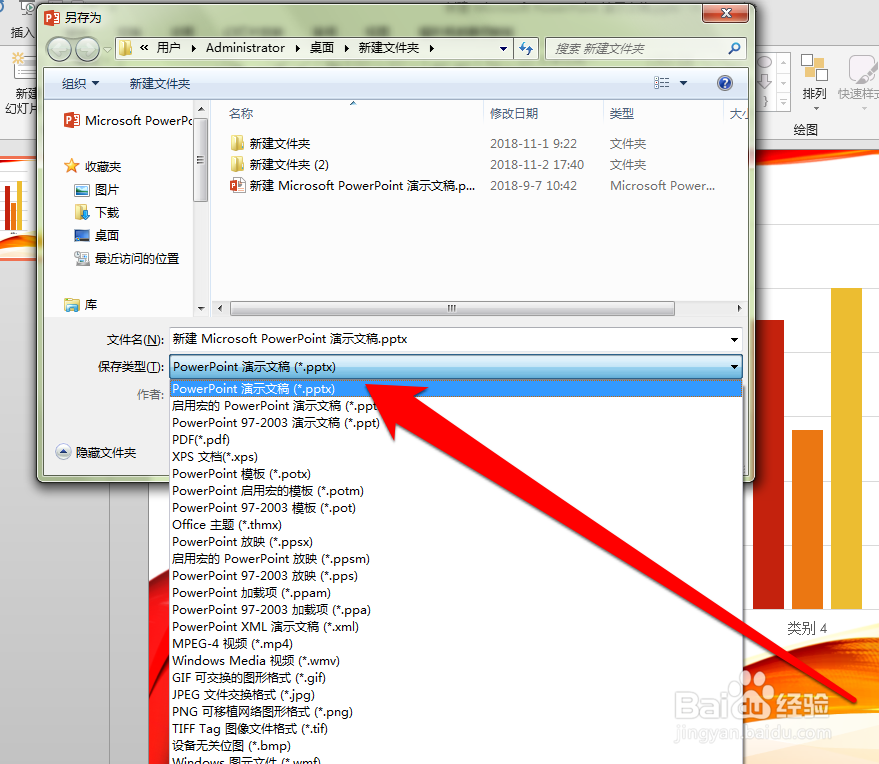879x764 pixels.
Task: Click the search magnifier icon
Action: tap(733, 49)
